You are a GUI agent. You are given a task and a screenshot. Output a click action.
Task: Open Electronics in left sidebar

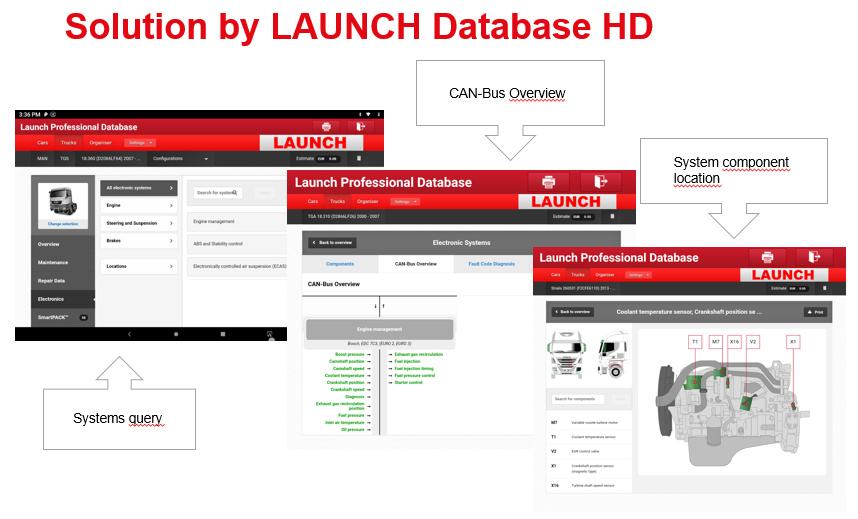coord(63,299)
